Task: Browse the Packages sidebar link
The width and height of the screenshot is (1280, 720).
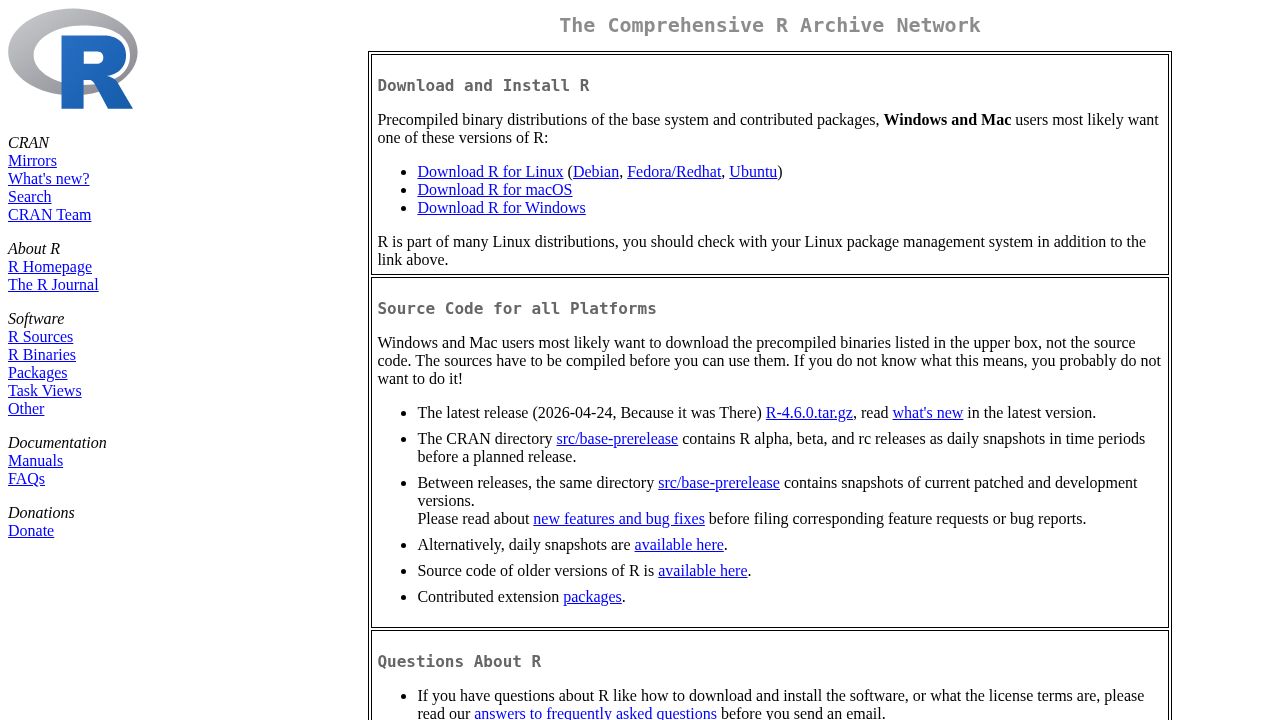Action: pos(37,373)
